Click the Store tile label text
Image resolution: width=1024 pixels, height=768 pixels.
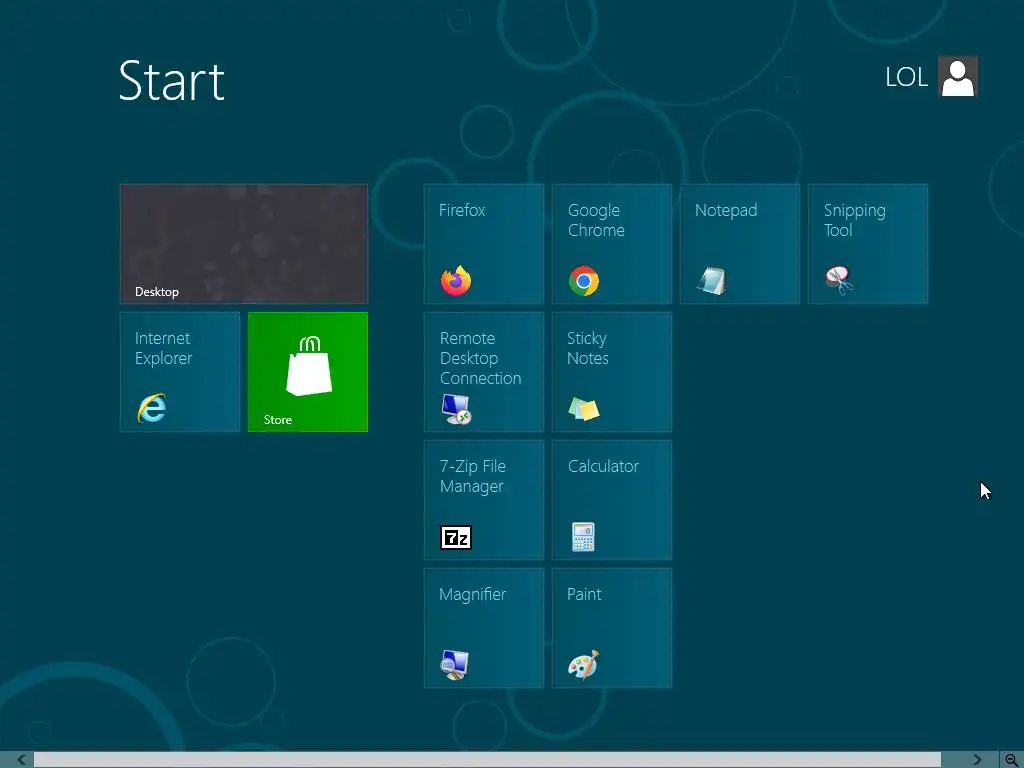pos(278,420)
